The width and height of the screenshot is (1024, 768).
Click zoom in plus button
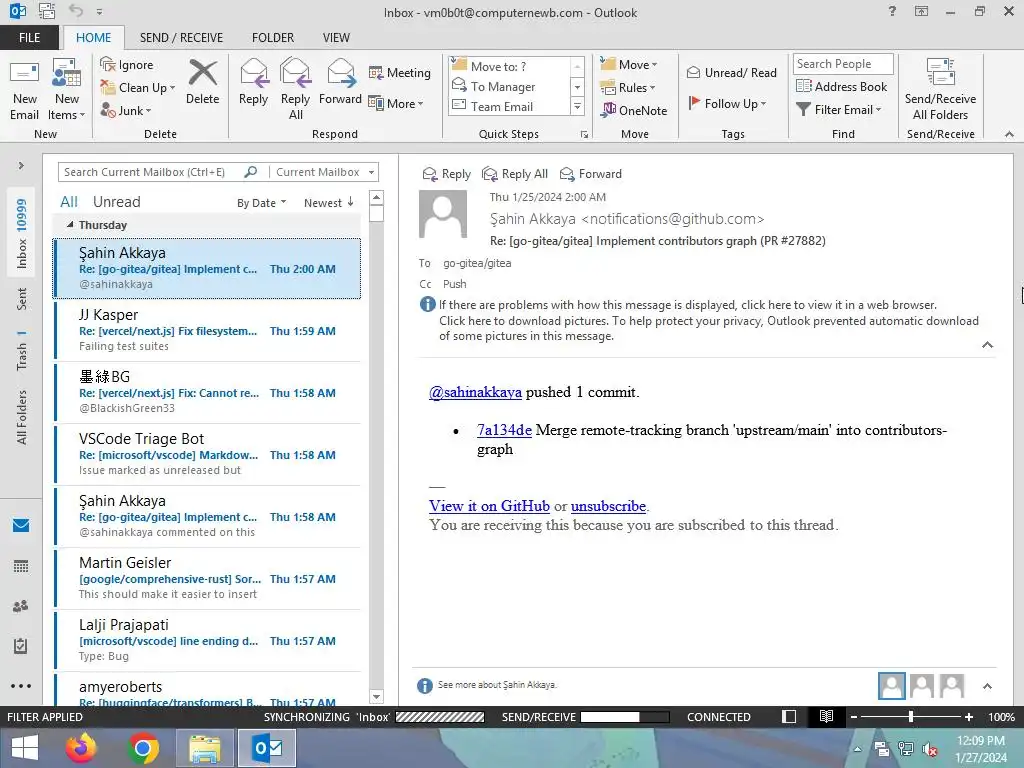(969, 717)
